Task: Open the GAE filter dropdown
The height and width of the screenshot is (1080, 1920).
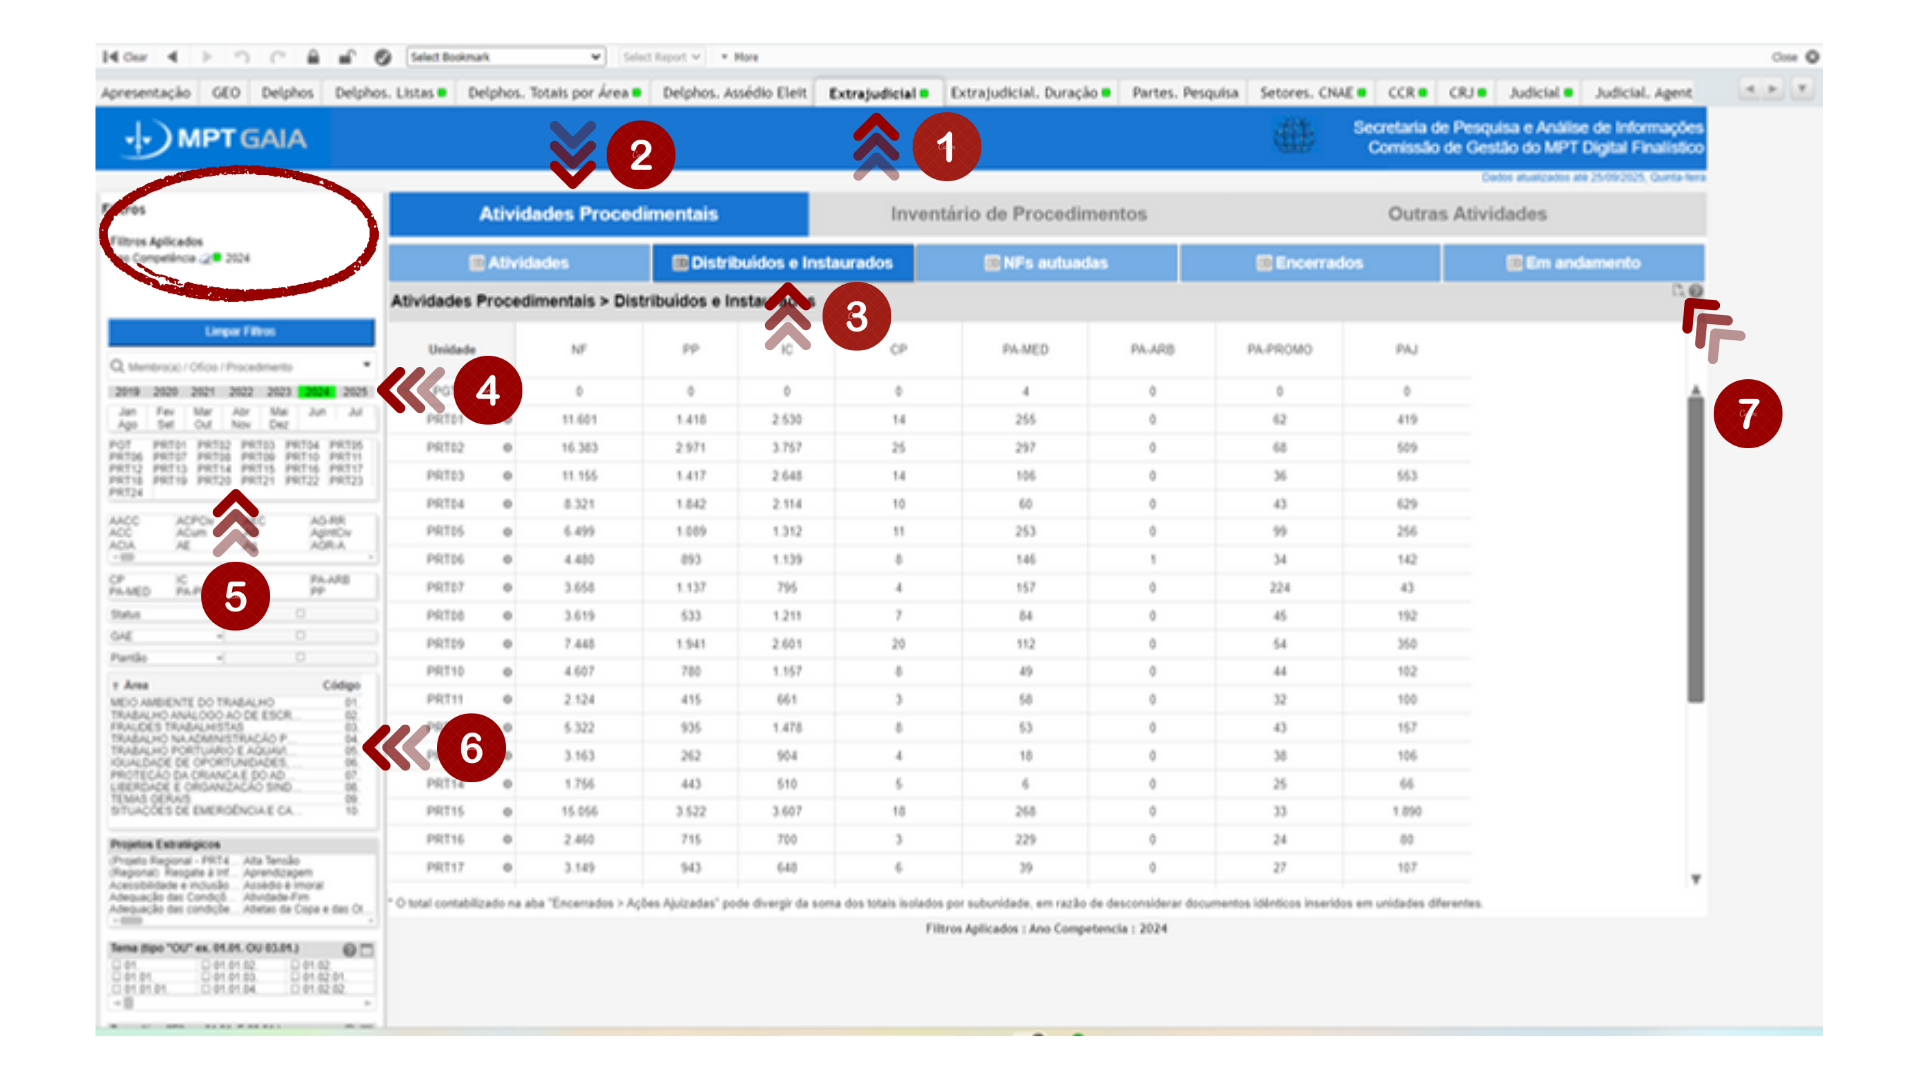Action: pyautogui.click(x=219, y=636)
